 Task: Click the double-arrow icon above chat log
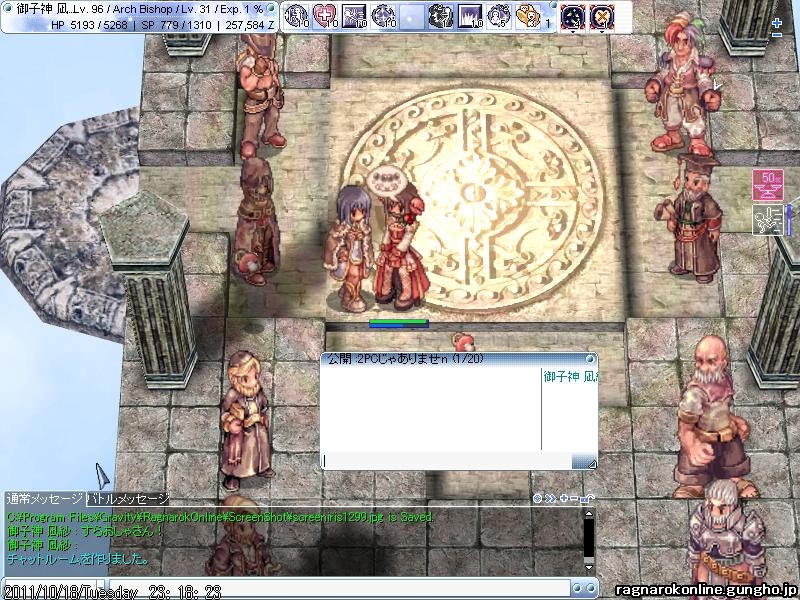point(550,498)
